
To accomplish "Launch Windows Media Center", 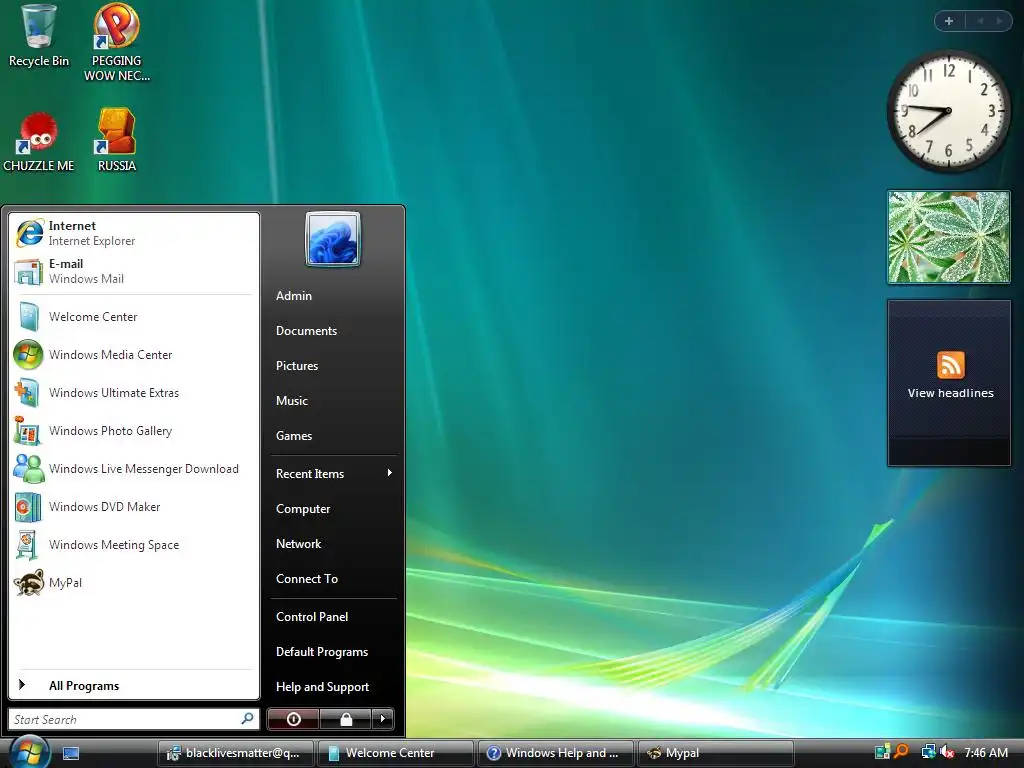I will (133, 355).
